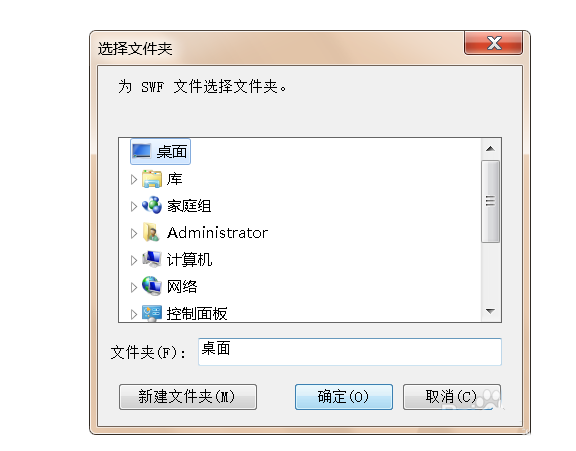Cancel with the 取消(C) button
This screenshot has width=576, height=451.
coord(451,397)
